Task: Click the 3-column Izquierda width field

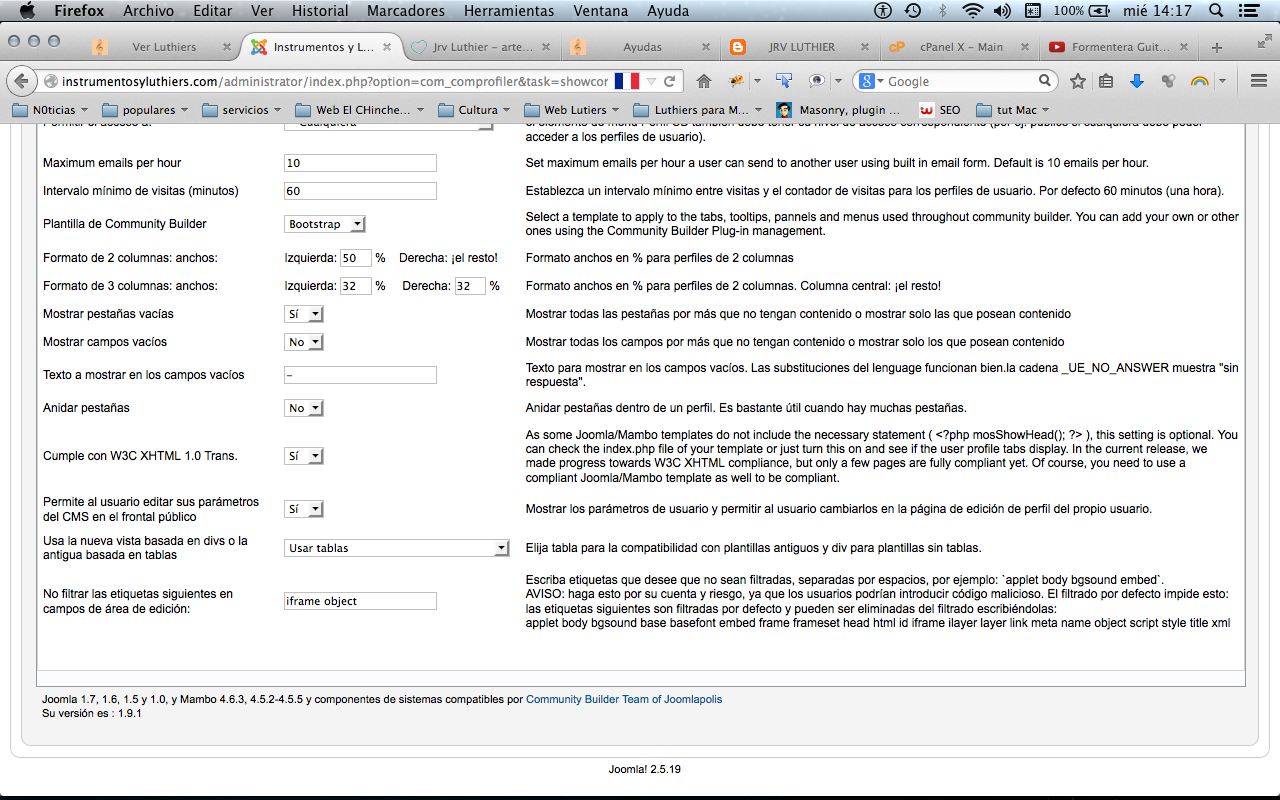Action: click(x=356, y=286)
